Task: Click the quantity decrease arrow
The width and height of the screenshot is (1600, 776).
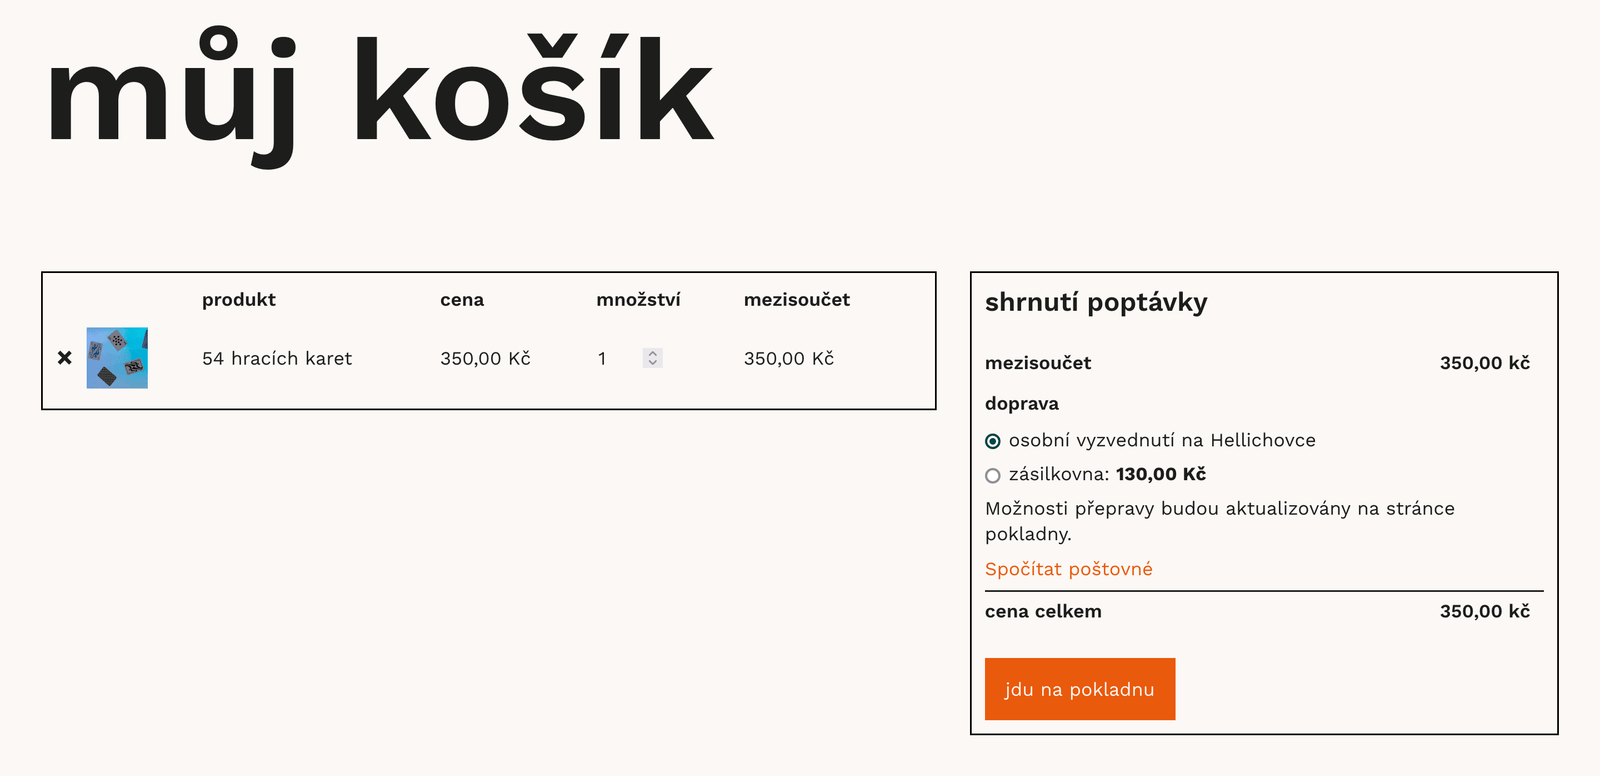Action: tap(652, 363)
